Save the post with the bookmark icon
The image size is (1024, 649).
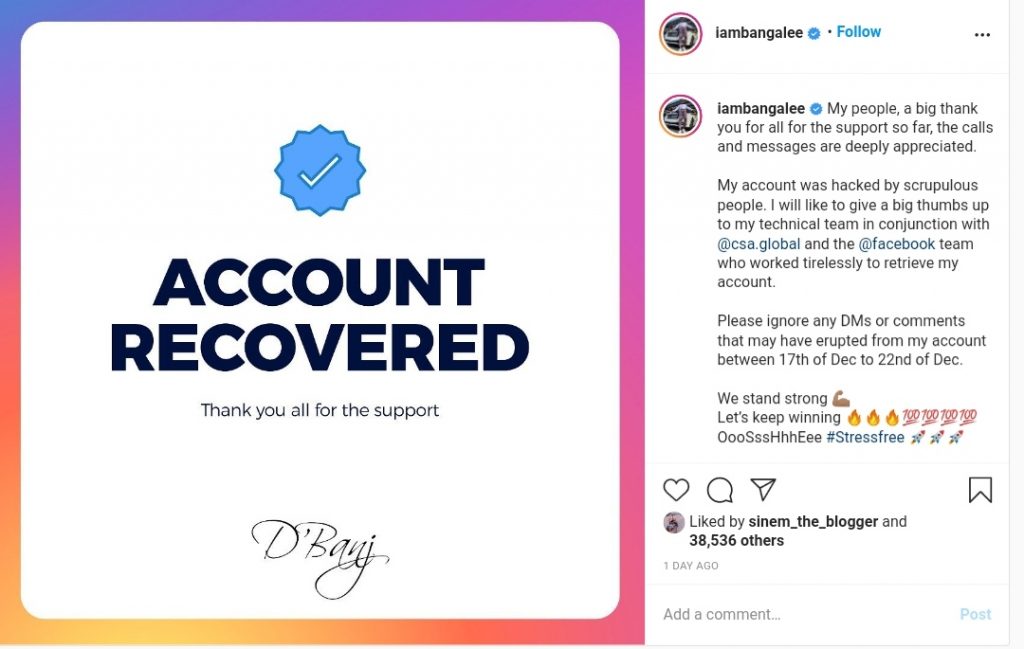click(980, 489)
